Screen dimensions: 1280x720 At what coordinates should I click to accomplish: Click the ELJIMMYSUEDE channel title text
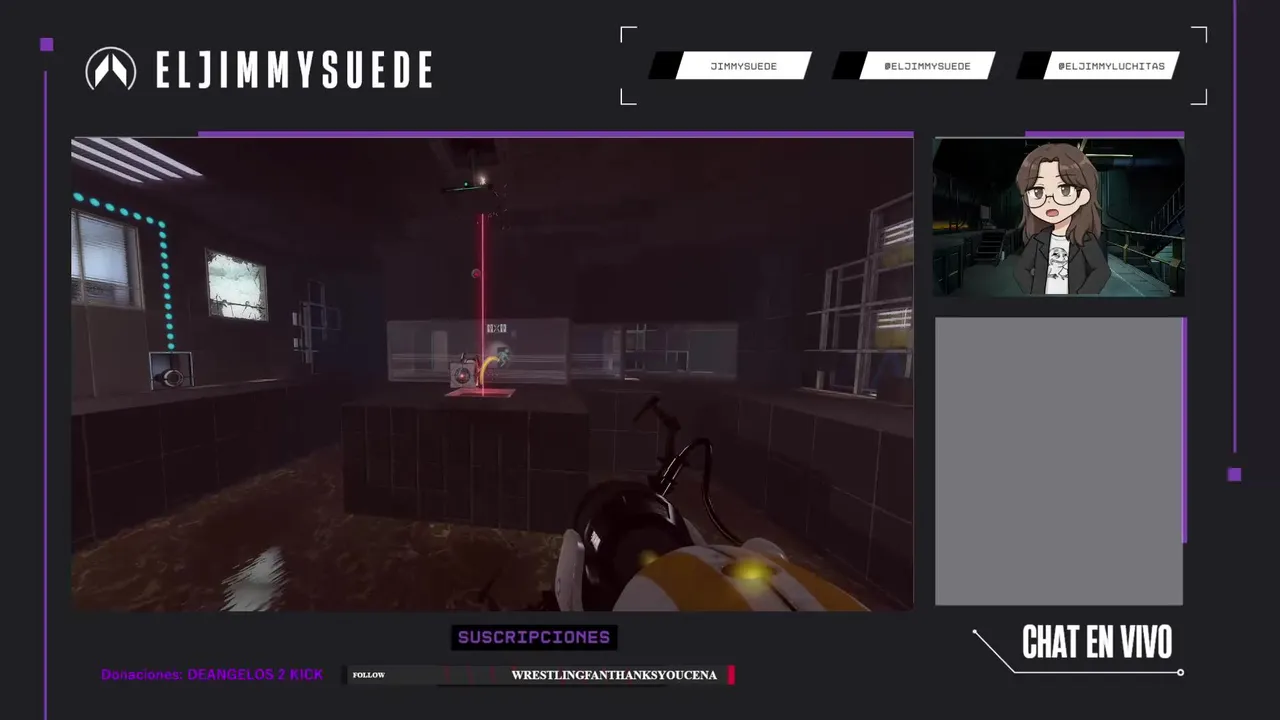294,70
